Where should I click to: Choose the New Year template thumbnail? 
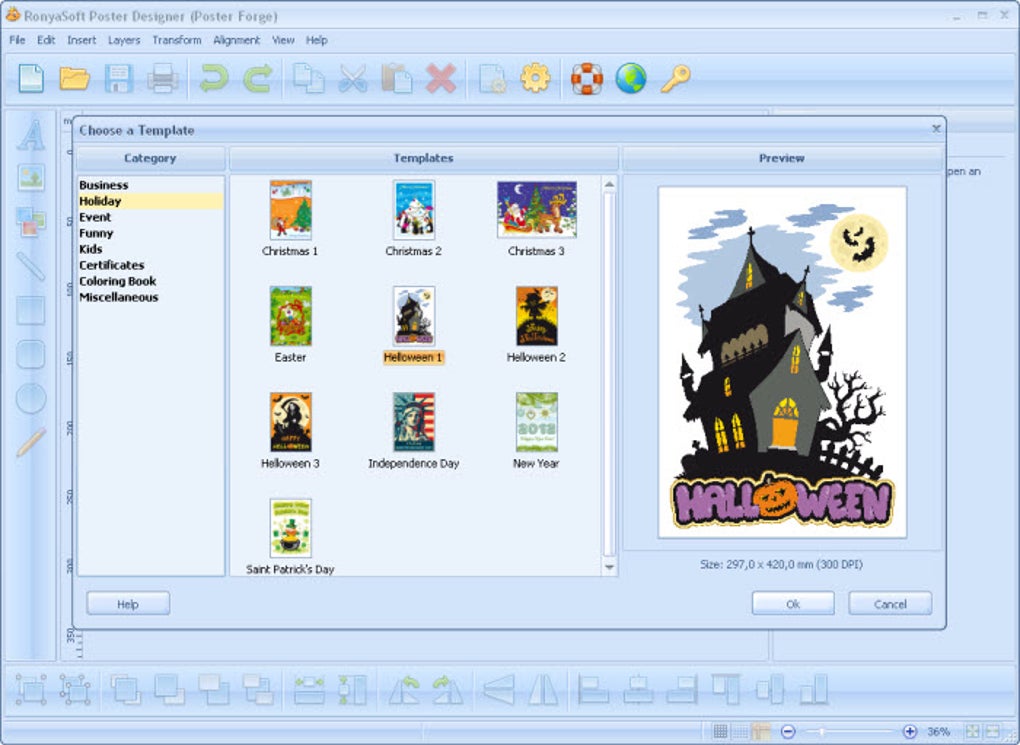tap(537, 422)
